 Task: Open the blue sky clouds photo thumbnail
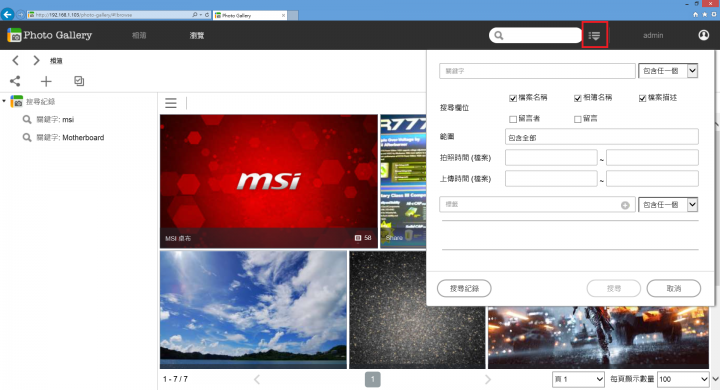click(253, 310)
